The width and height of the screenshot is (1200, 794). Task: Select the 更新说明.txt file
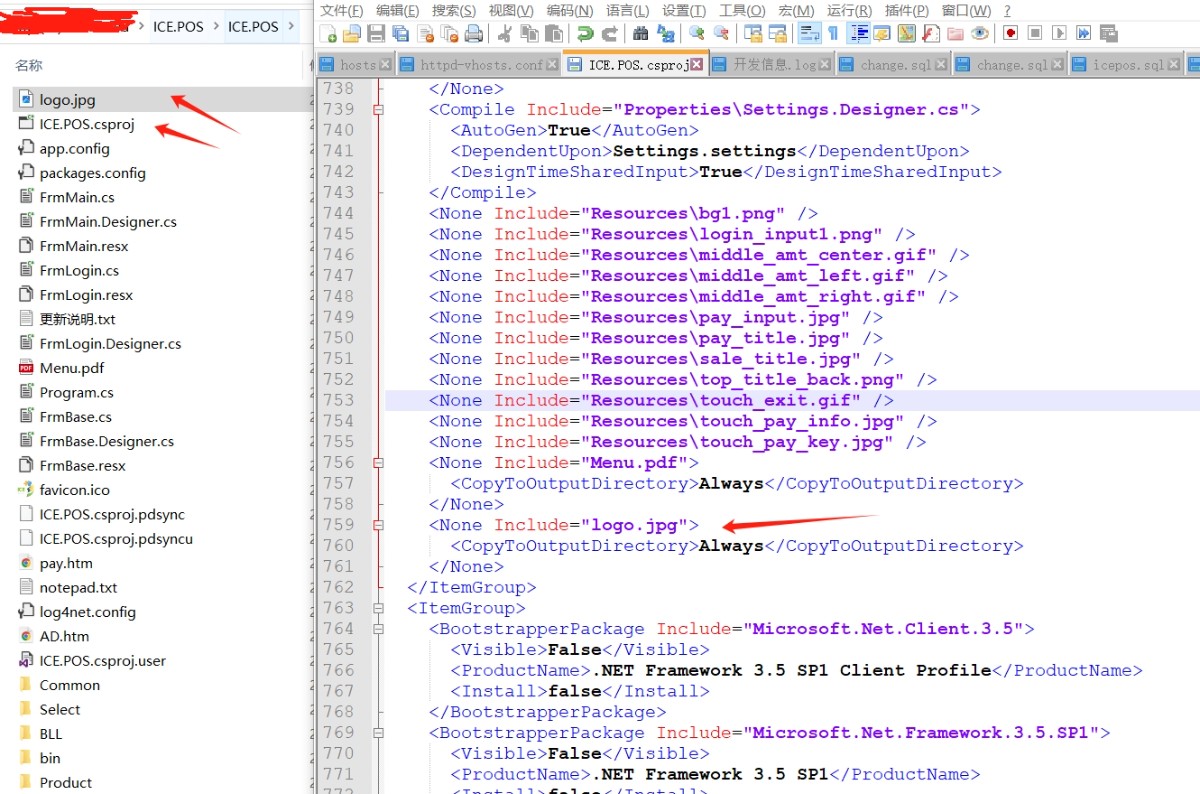click(x=77, y=319)
